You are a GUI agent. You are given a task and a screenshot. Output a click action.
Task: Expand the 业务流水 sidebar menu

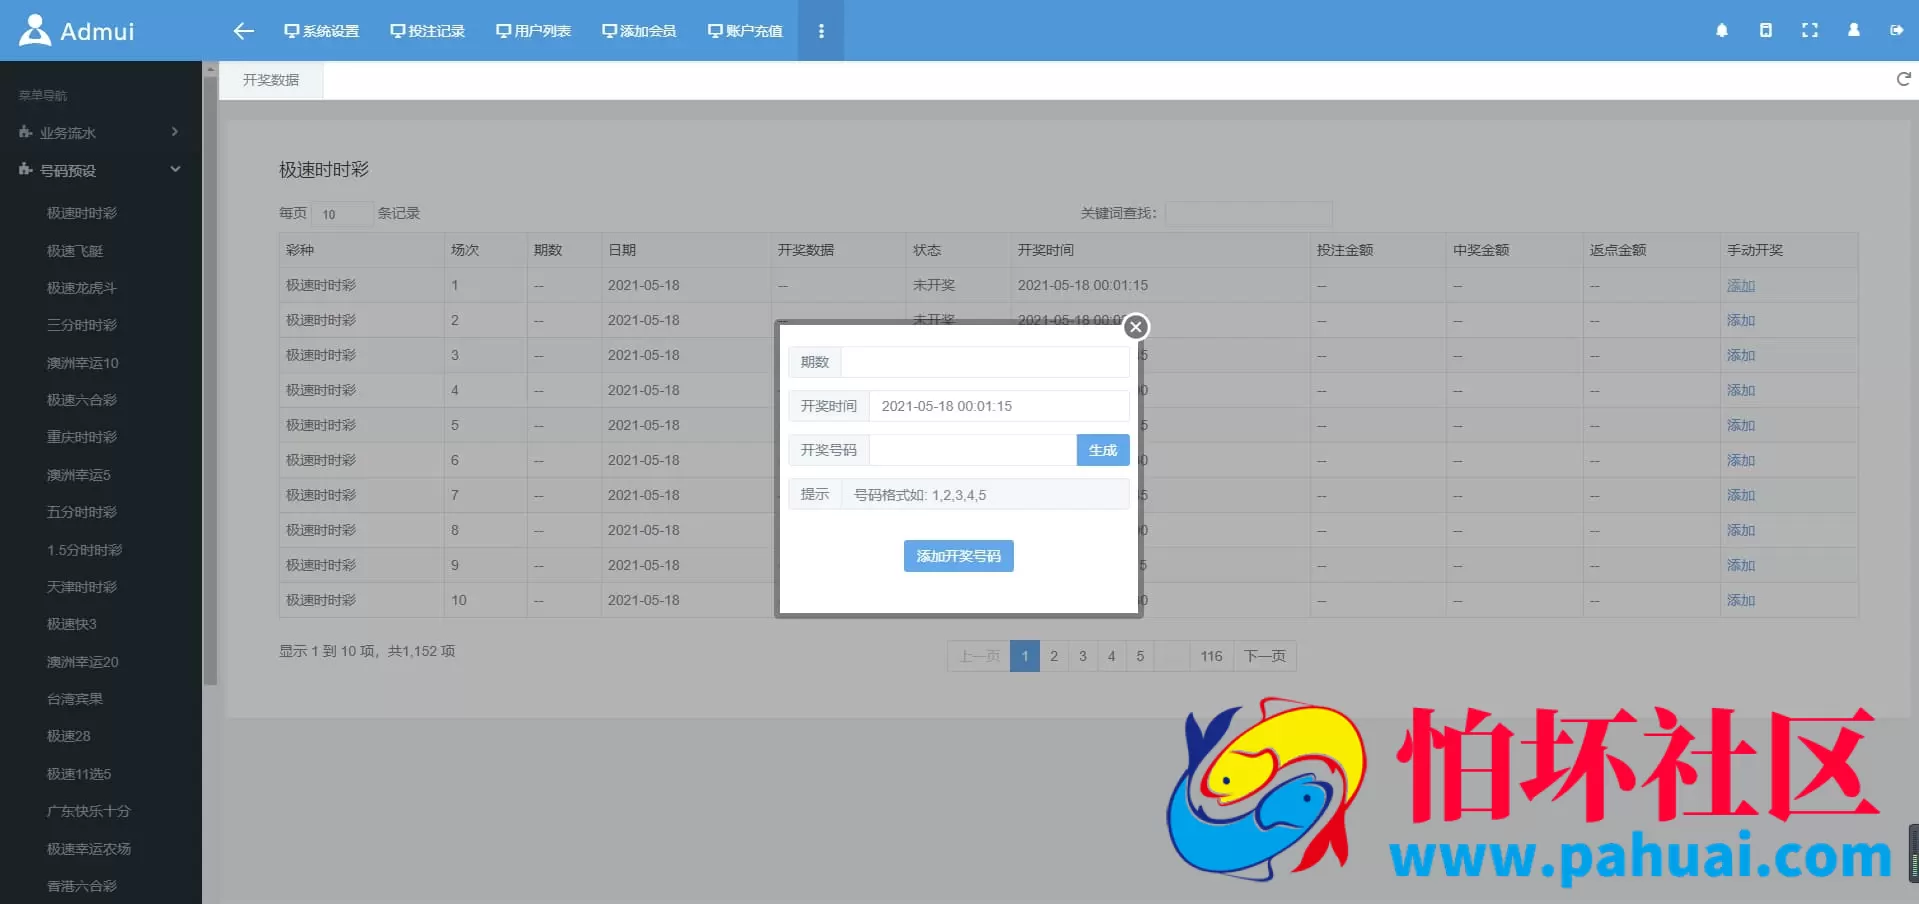point(100,133)
